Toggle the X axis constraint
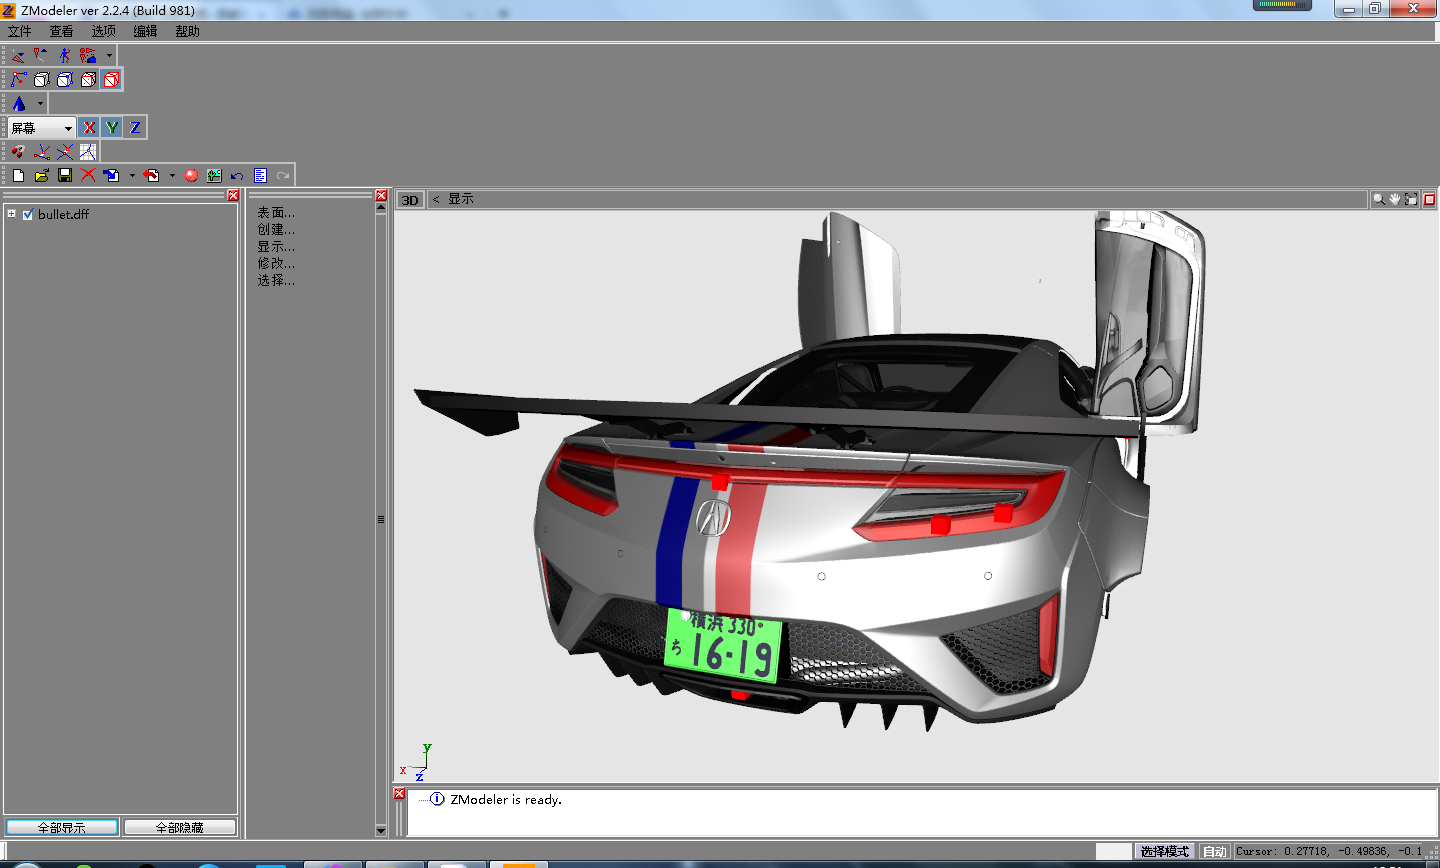 click(x=89, y=127)
